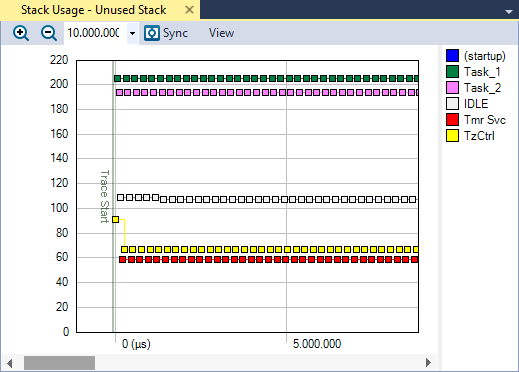Toggle the (startup) blue legend swatch

point(452,56)
